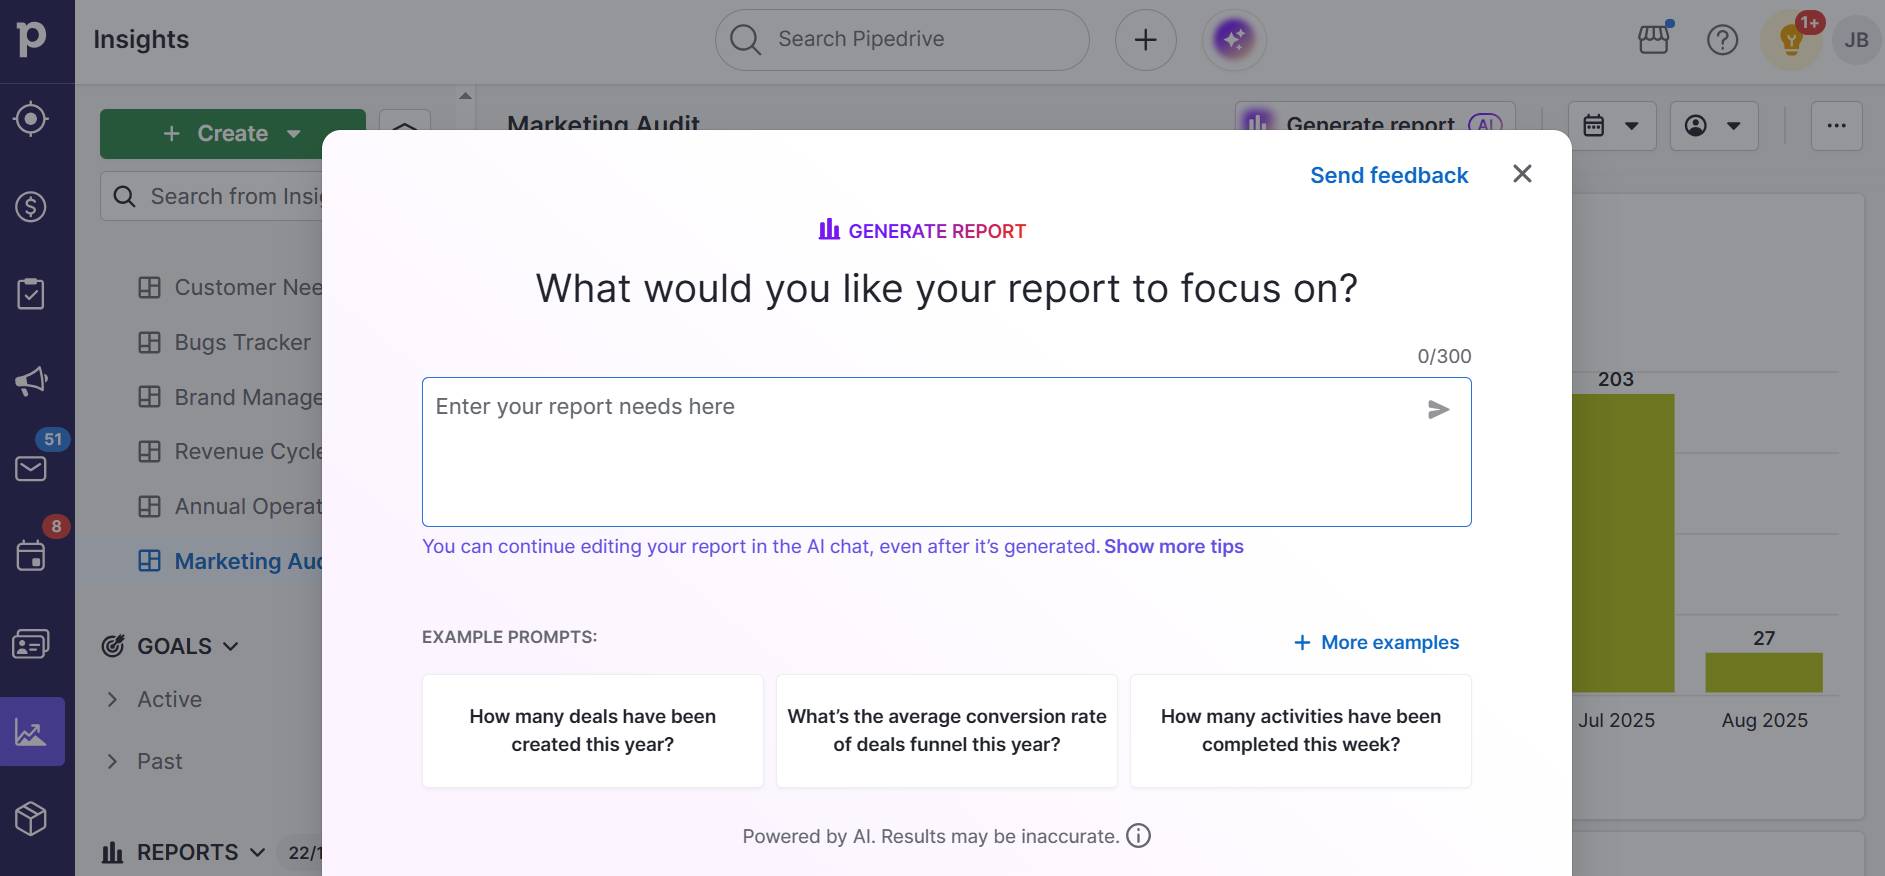Screen dimensions: 1885x876
Task: Select 'How many activities completed this week' prompt
Action: coord(1301,731)
